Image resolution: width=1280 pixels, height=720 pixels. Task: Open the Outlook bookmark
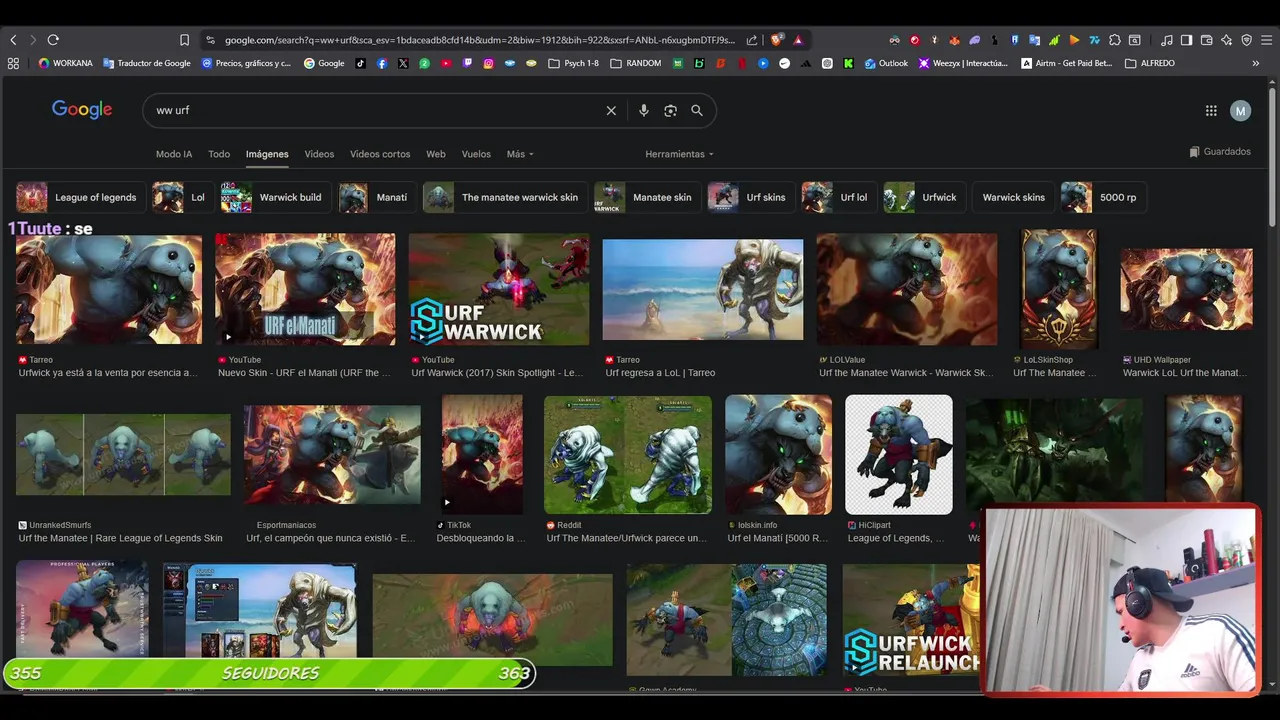pyautogui.click(x=887, y=63)
